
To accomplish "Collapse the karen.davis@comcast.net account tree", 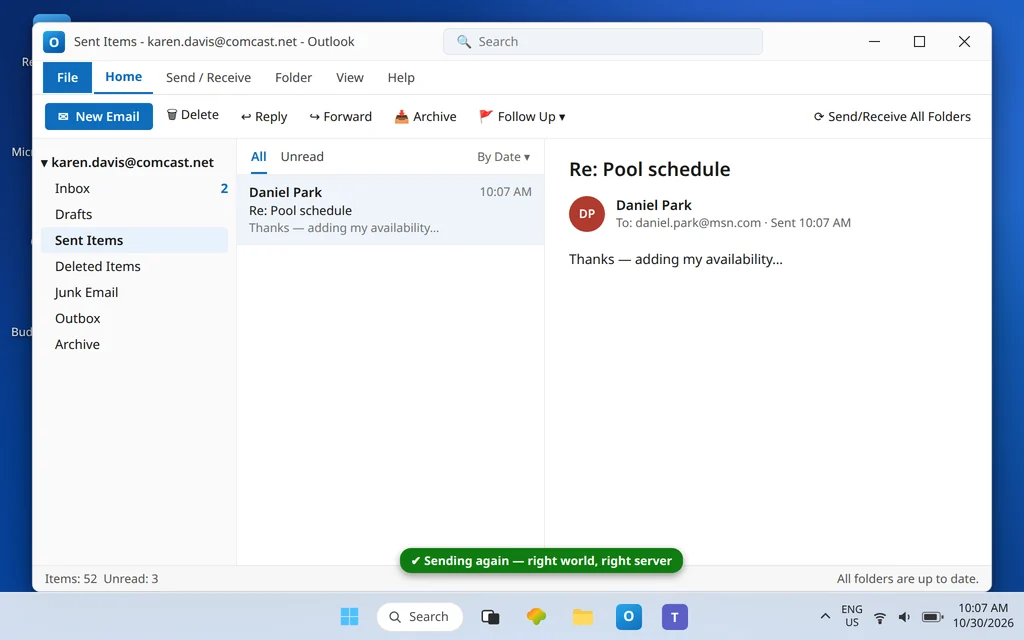I will pos(44,163).
